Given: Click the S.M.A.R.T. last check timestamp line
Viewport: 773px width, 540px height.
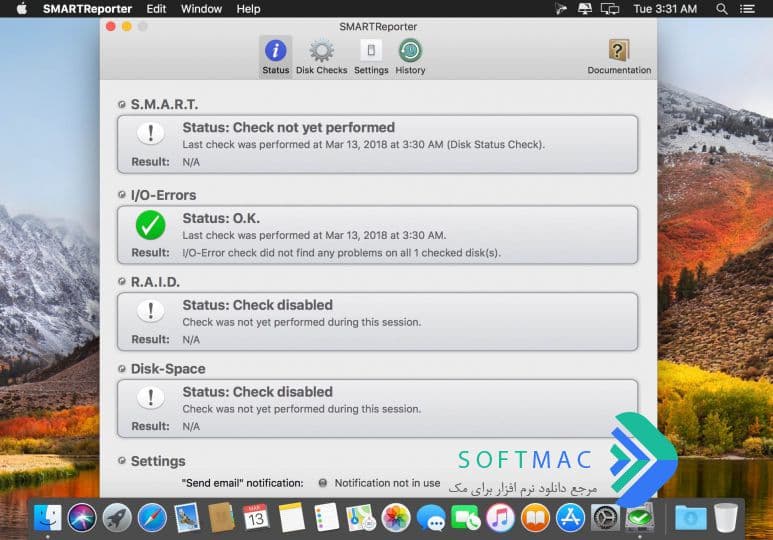Looking at the screenshot, I should (x=363, y=144).
